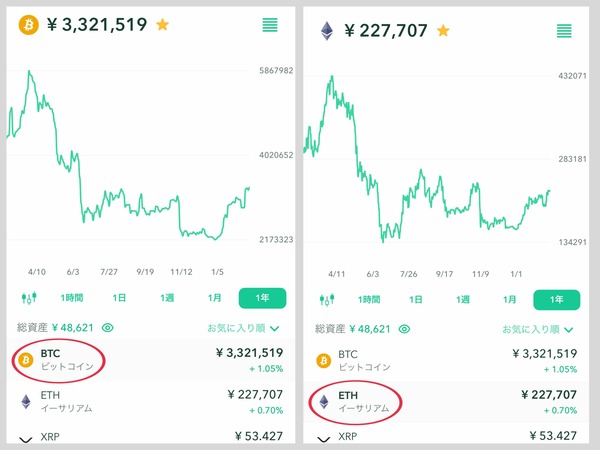The image size is (600, 450).
Task: Open お気に入り順 sort dropdown on right panel
Action: pyautogui.click(x=538, y=329)
